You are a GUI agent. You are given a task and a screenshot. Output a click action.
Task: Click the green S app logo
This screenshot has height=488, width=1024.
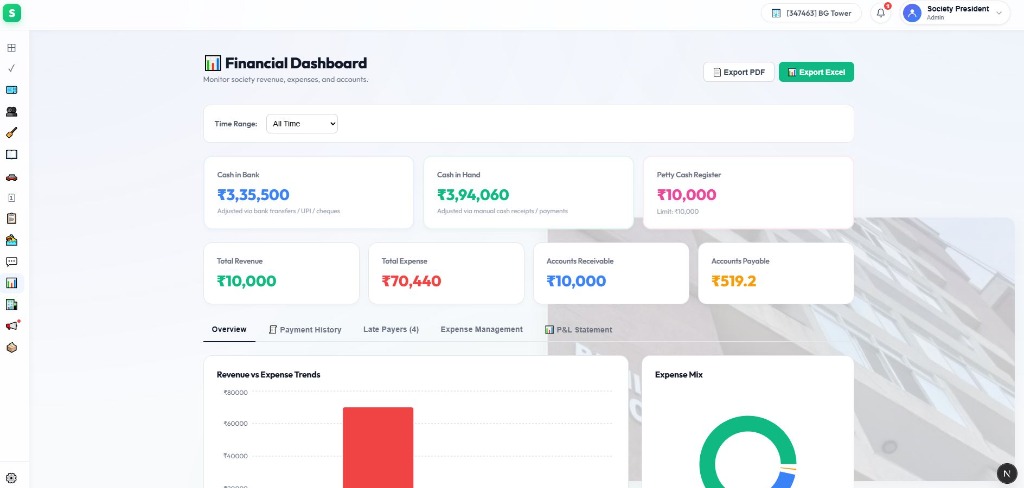(x=11, y=12)
